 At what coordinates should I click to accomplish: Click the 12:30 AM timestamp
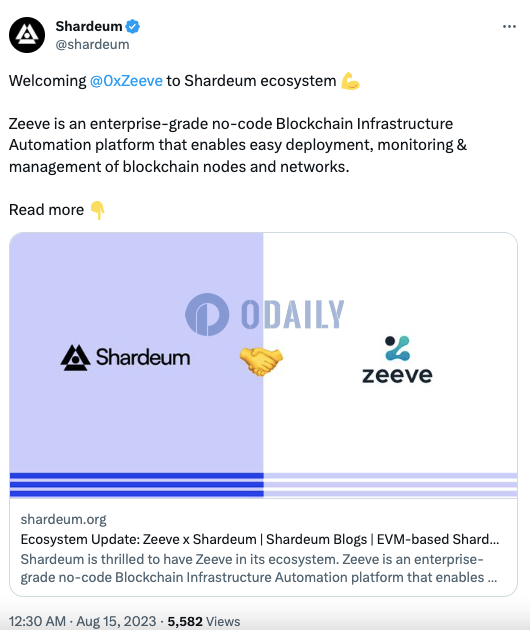37,621
